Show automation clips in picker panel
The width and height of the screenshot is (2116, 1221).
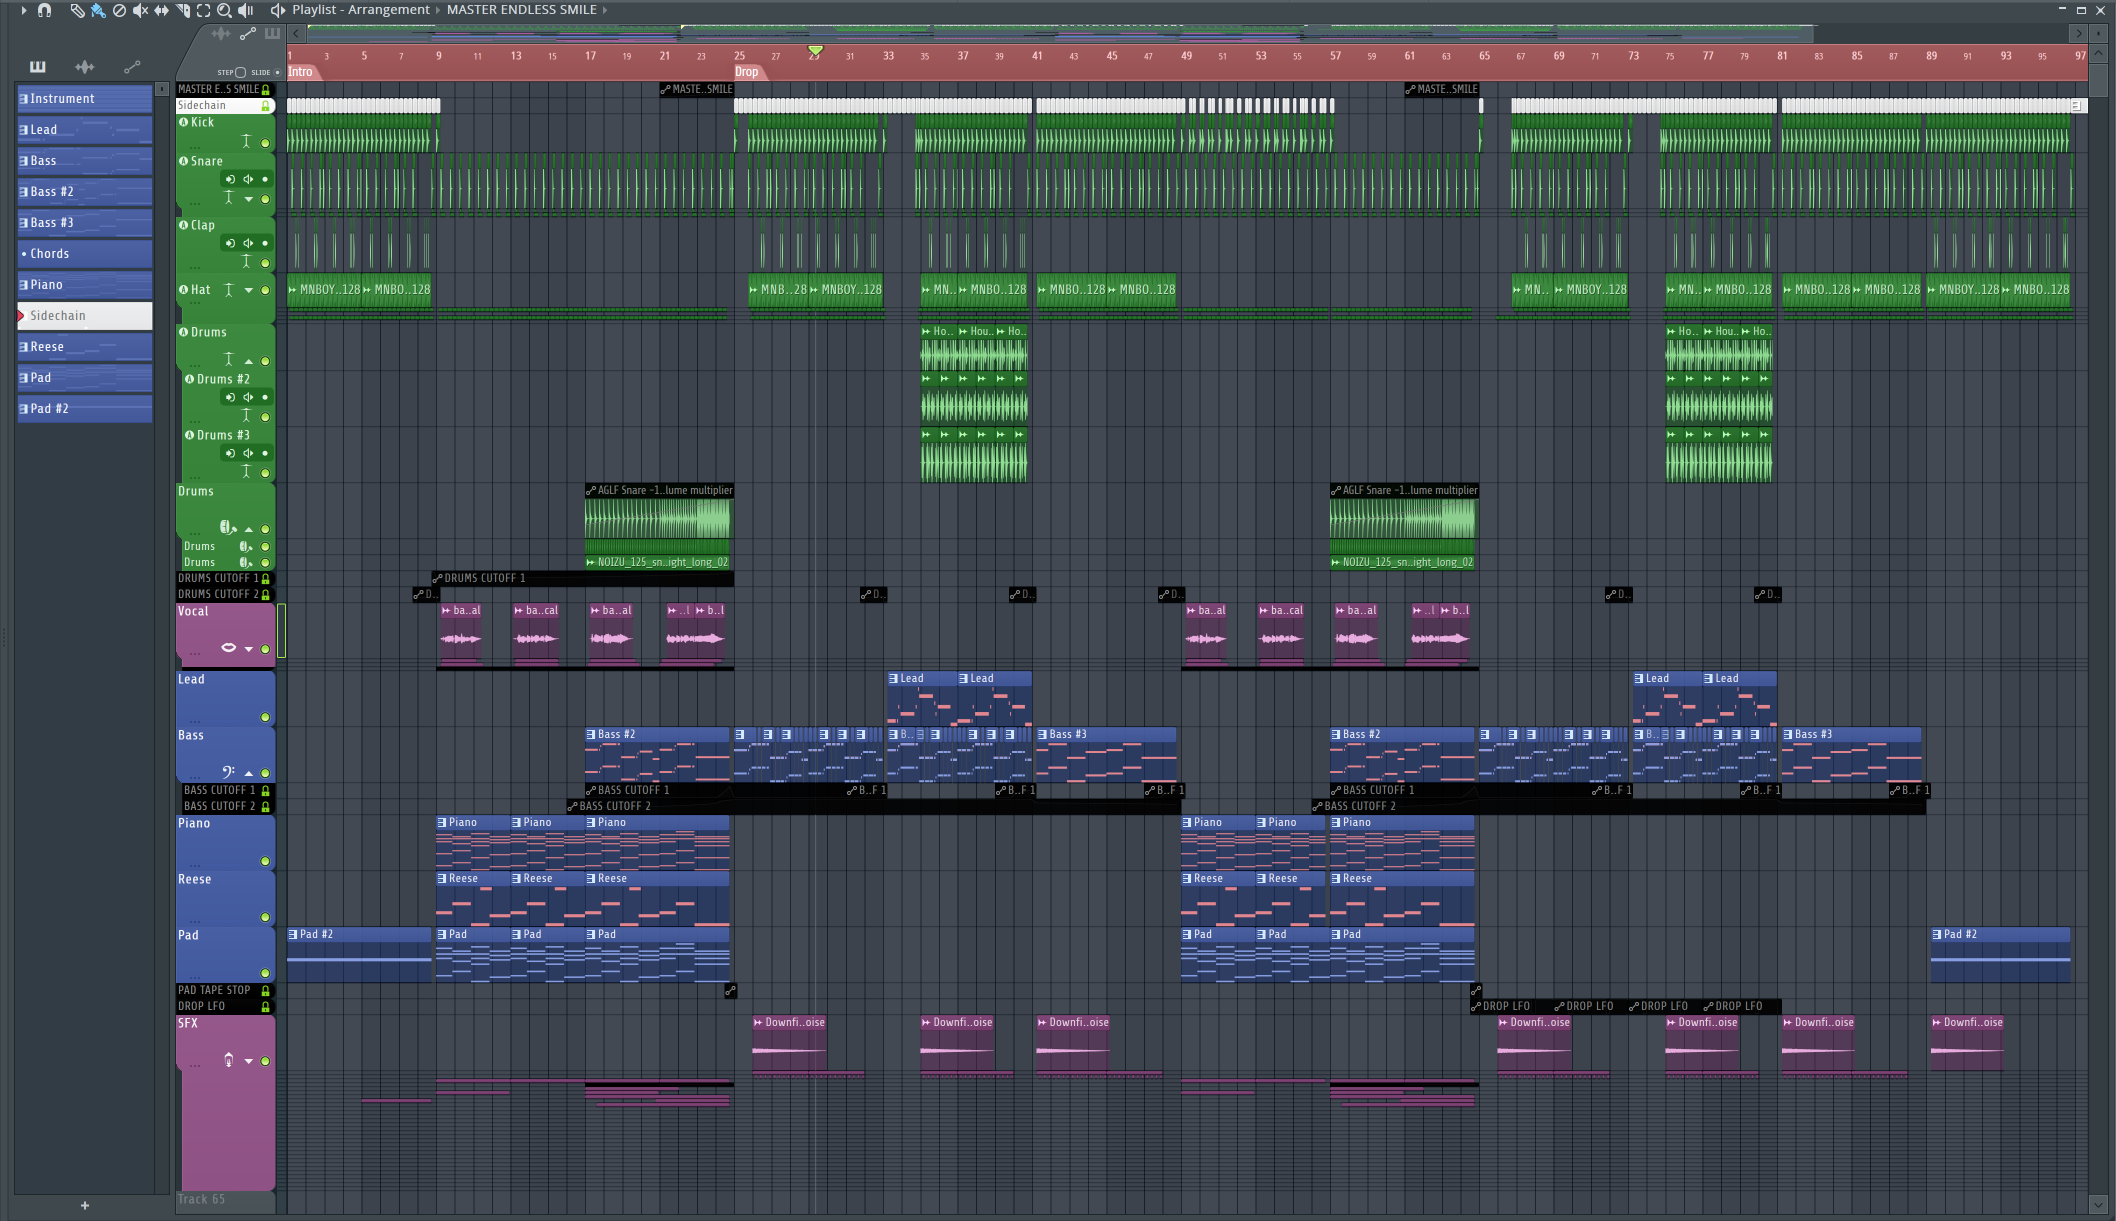point(132,67)
